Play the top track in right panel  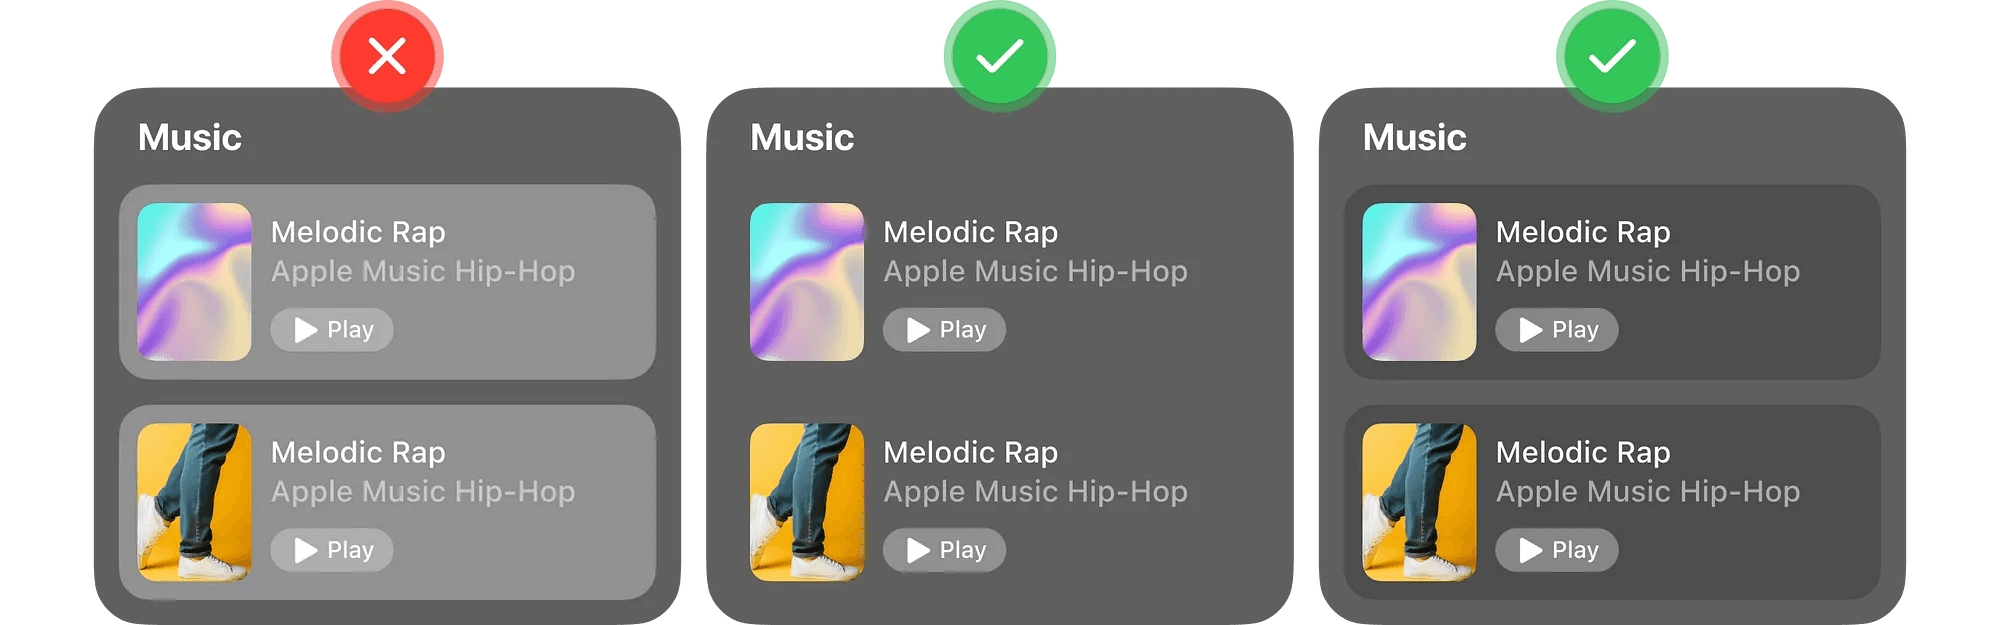[x=1557, y=330]
